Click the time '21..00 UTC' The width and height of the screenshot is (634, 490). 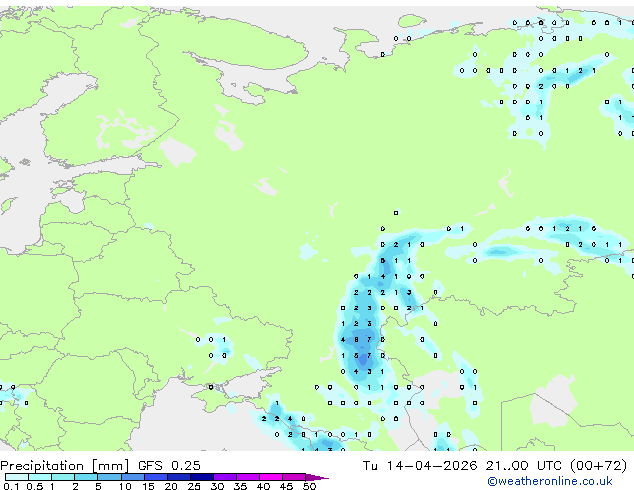(x=523, y=466)
